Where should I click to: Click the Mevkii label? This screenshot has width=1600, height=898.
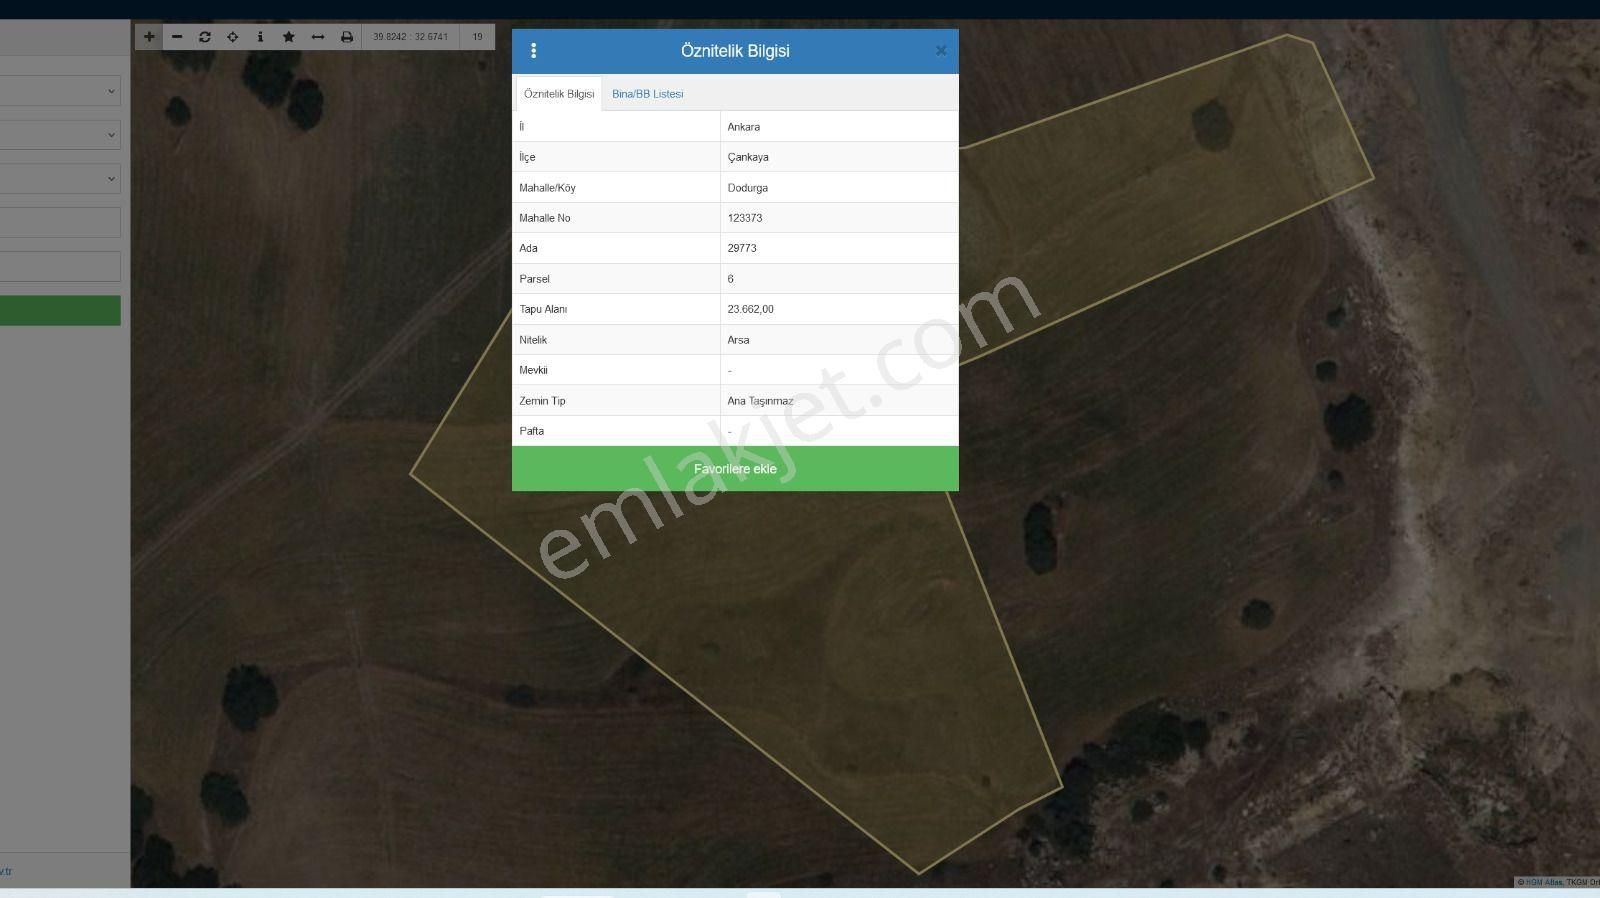[534, 370]
